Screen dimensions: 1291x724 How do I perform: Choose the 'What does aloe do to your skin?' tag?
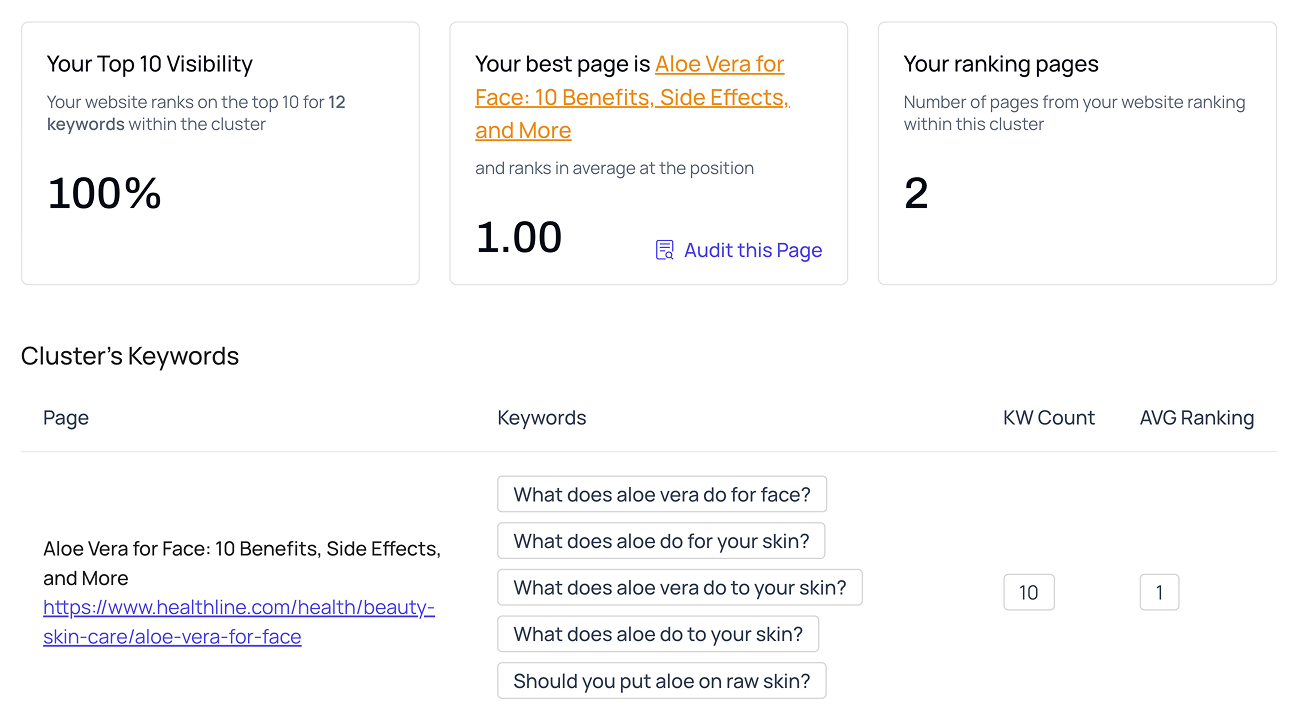click(657, 634)
